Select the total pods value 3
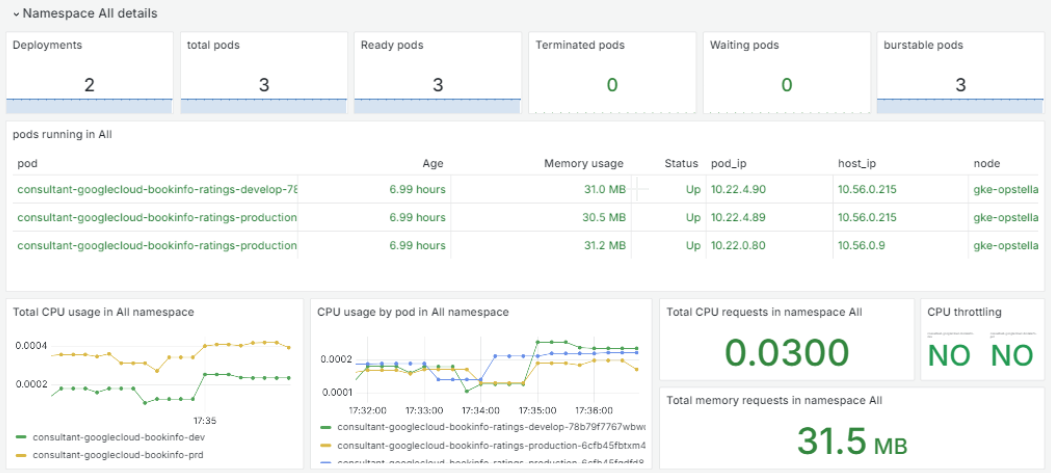 tap(264, 85)
